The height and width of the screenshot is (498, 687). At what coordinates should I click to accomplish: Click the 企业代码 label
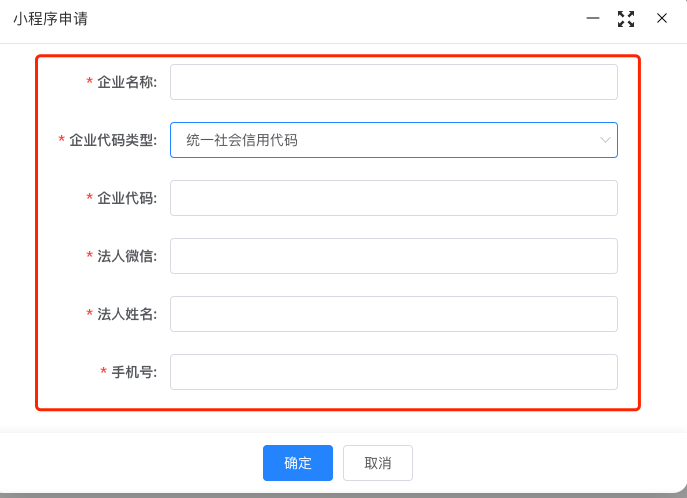coord(127,198)
